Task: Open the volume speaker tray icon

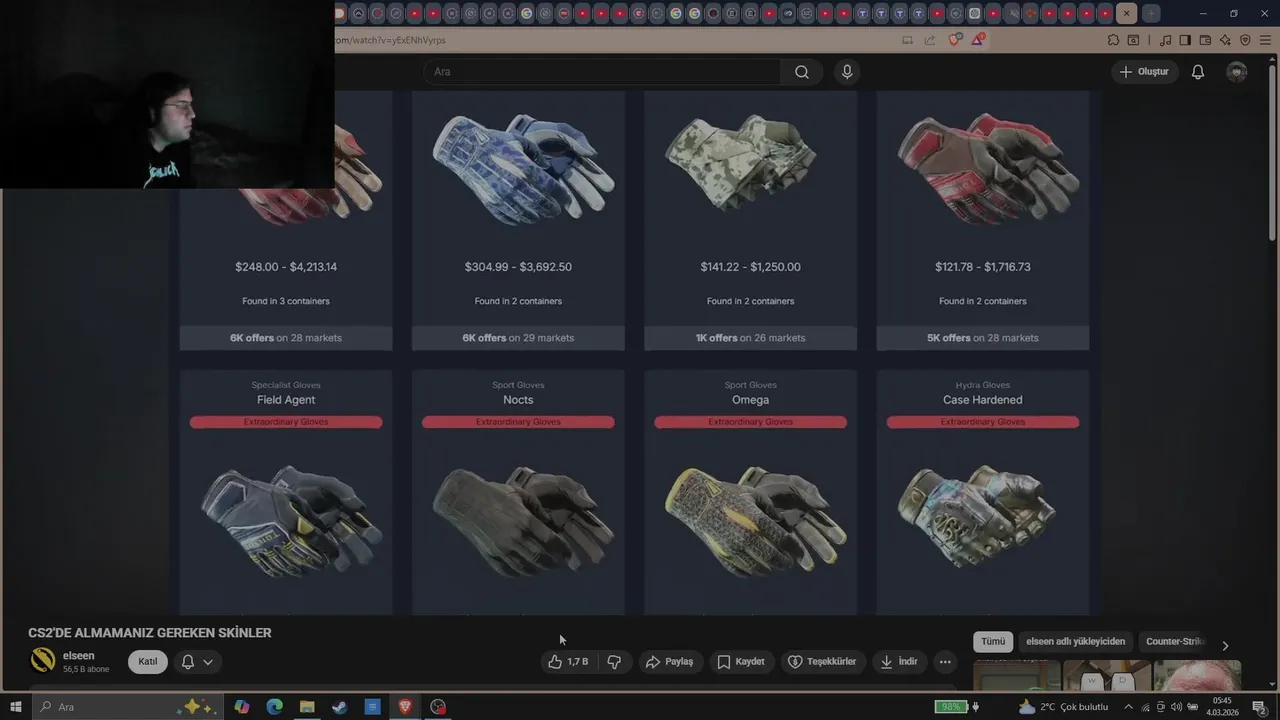Action: [x=1174, y=707]
